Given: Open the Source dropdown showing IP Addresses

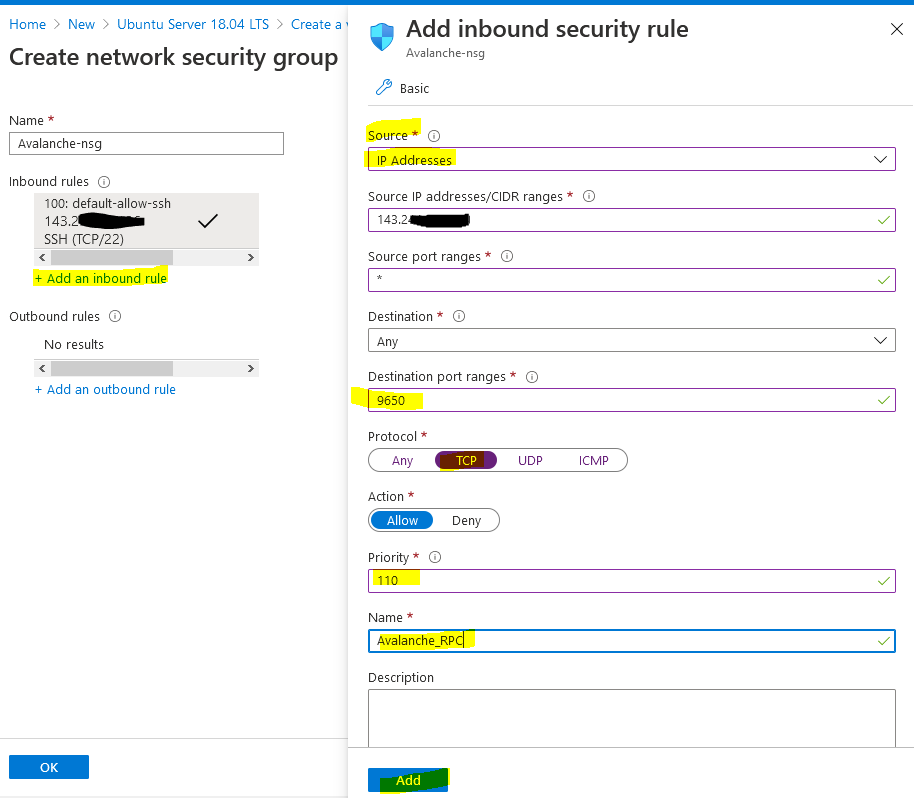Looking at the screenshot, I should [631, 160].
